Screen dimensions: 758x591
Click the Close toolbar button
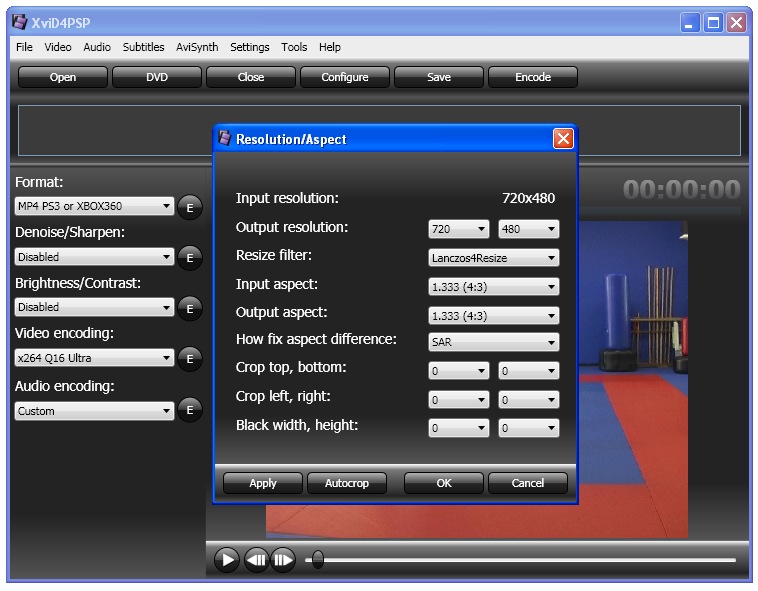[x=251, y=77]
